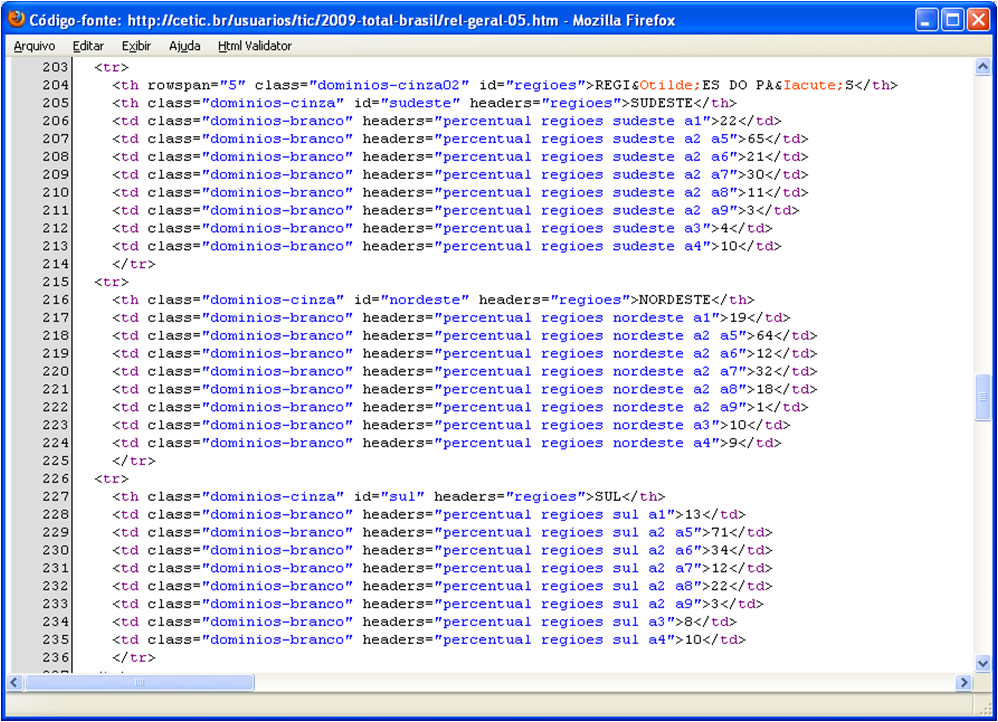This screenshot has width=998, height=722.
Task: Click the &Otilde; entity on line 204
Action: (666, 85)
